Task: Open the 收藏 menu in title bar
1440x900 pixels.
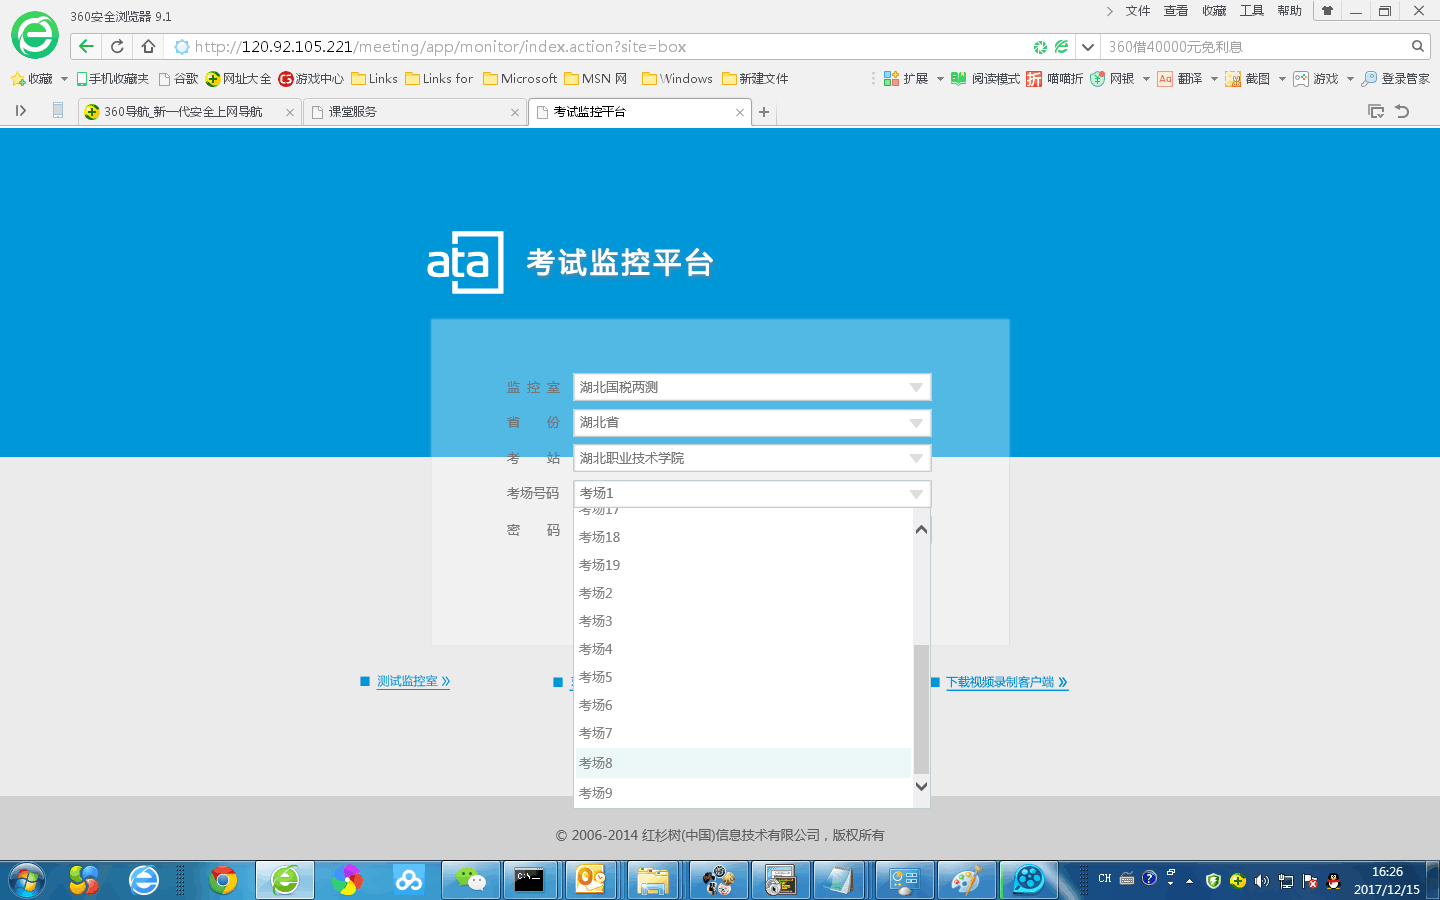Action: 1214,11
